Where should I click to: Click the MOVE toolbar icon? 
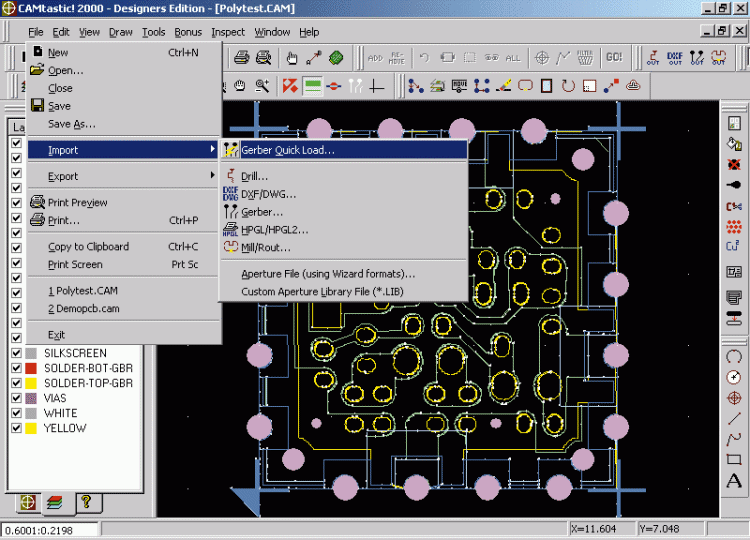459,86
